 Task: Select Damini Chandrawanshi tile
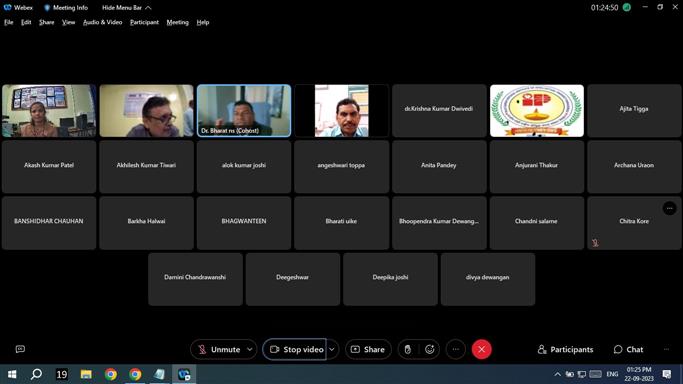[x=195, y=279]
